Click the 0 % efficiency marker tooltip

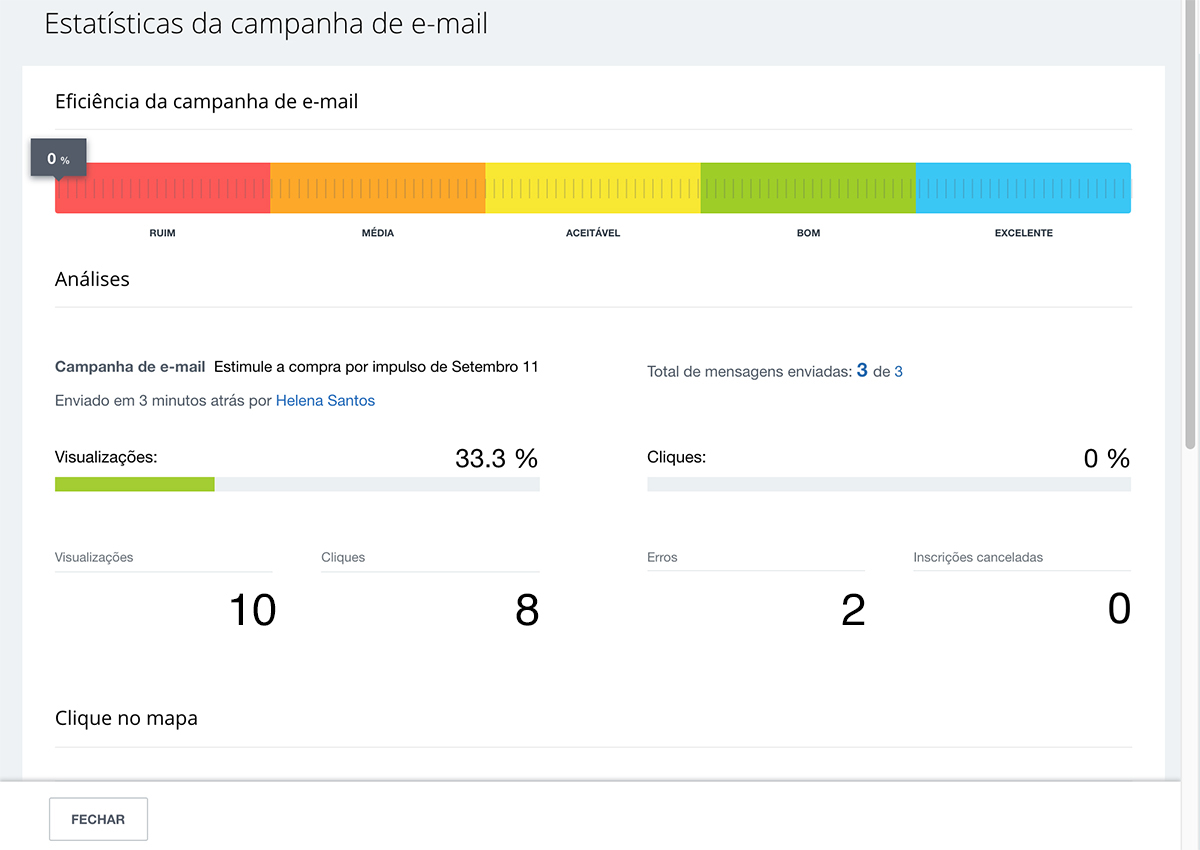coord(58,159)
